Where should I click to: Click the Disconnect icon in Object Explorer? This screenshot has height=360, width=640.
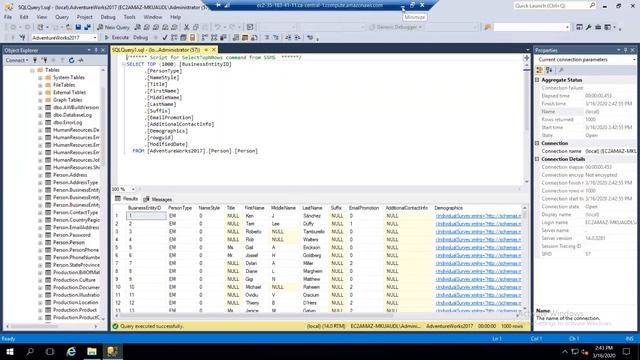point(44,60)
